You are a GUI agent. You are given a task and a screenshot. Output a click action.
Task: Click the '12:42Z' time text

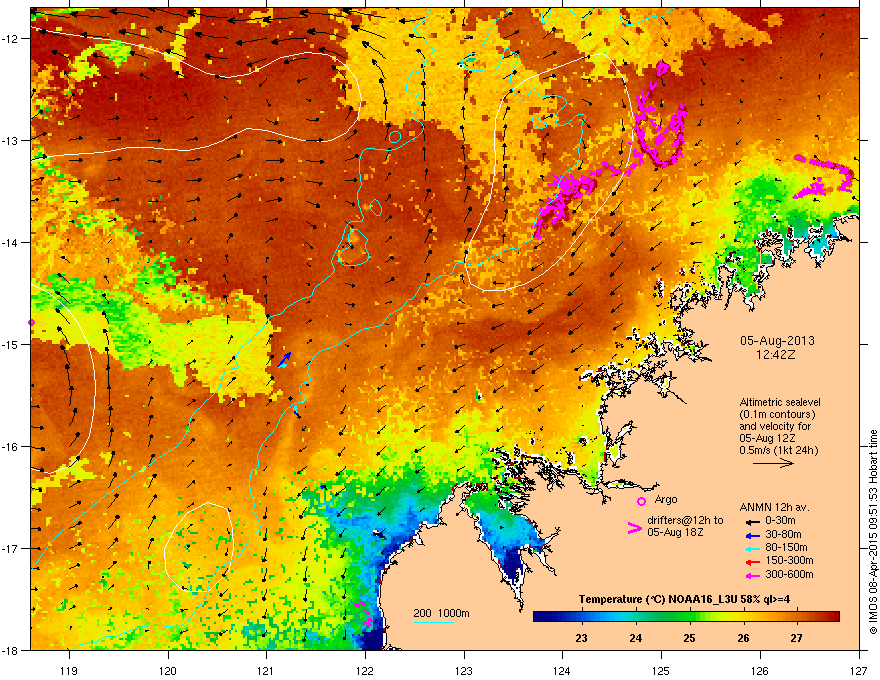click(776, 355)
